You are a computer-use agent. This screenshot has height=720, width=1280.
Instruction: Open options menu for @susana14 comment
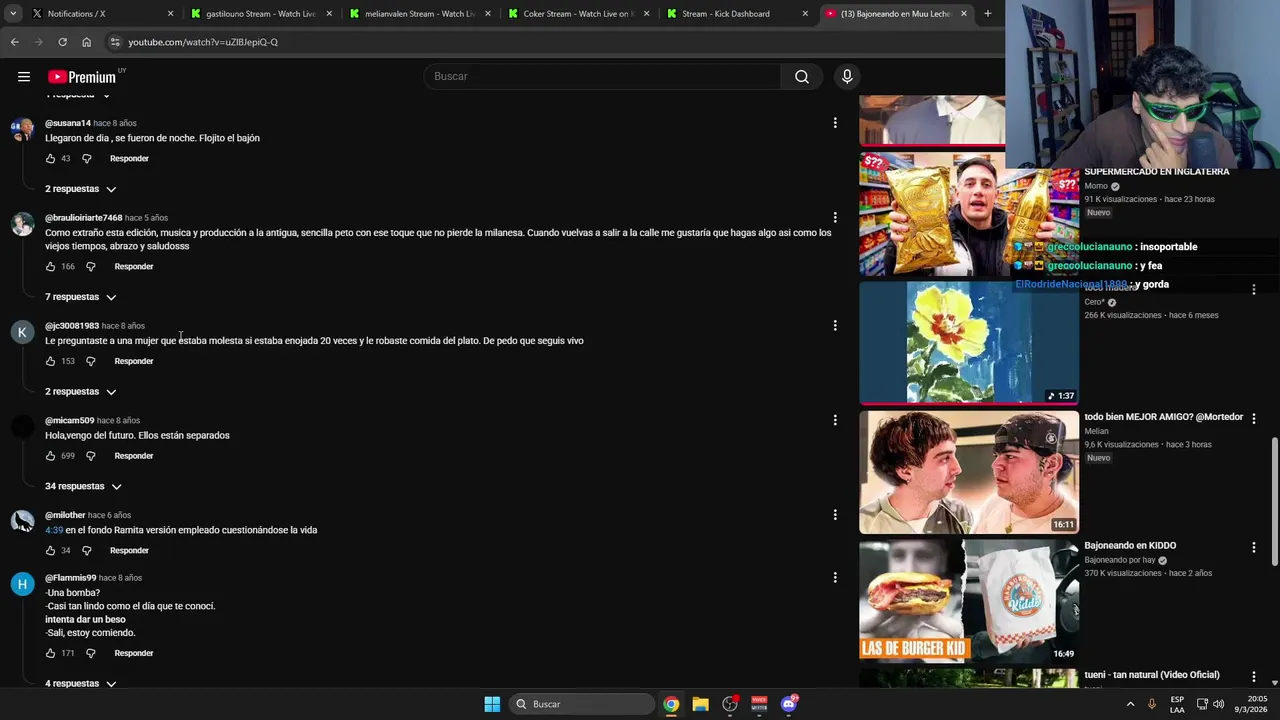(x=835, y=123)
